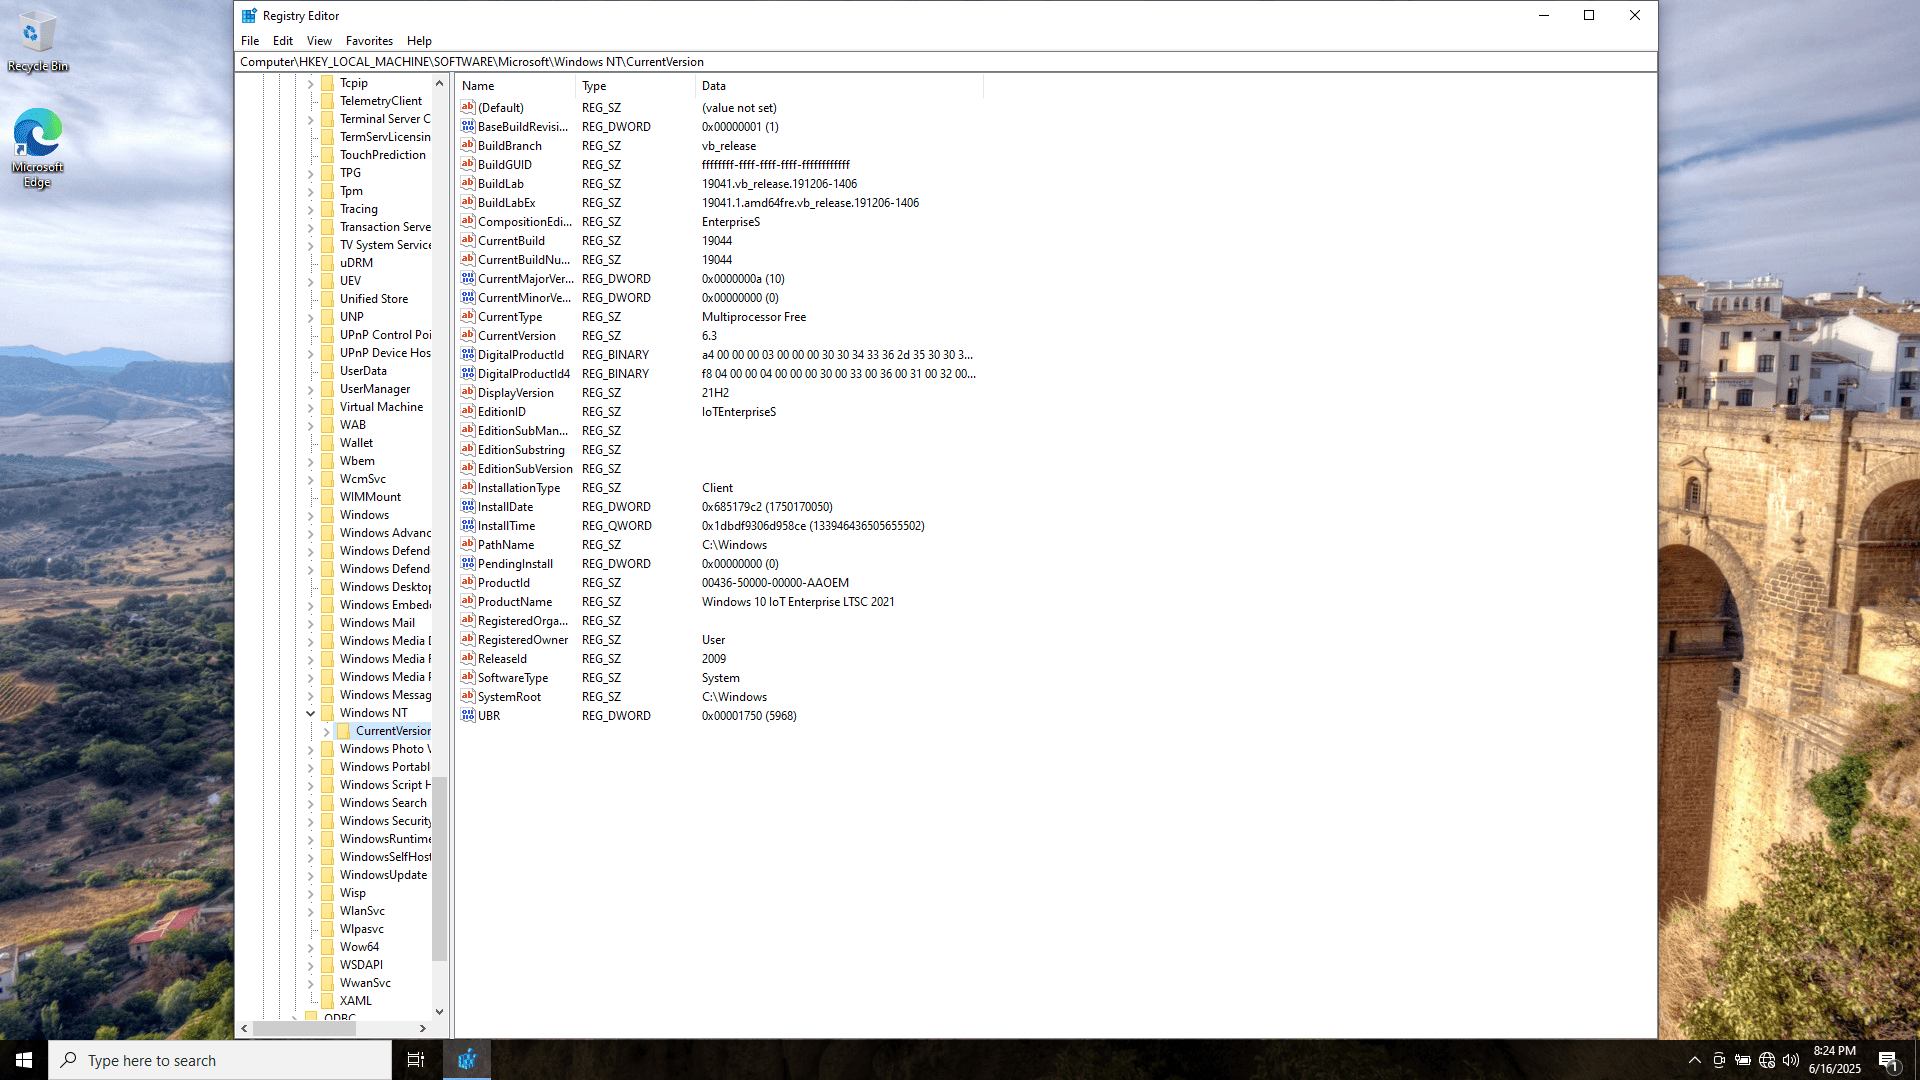Open the Help menu
The image size is (1920, 1080).
pos(419,41)
